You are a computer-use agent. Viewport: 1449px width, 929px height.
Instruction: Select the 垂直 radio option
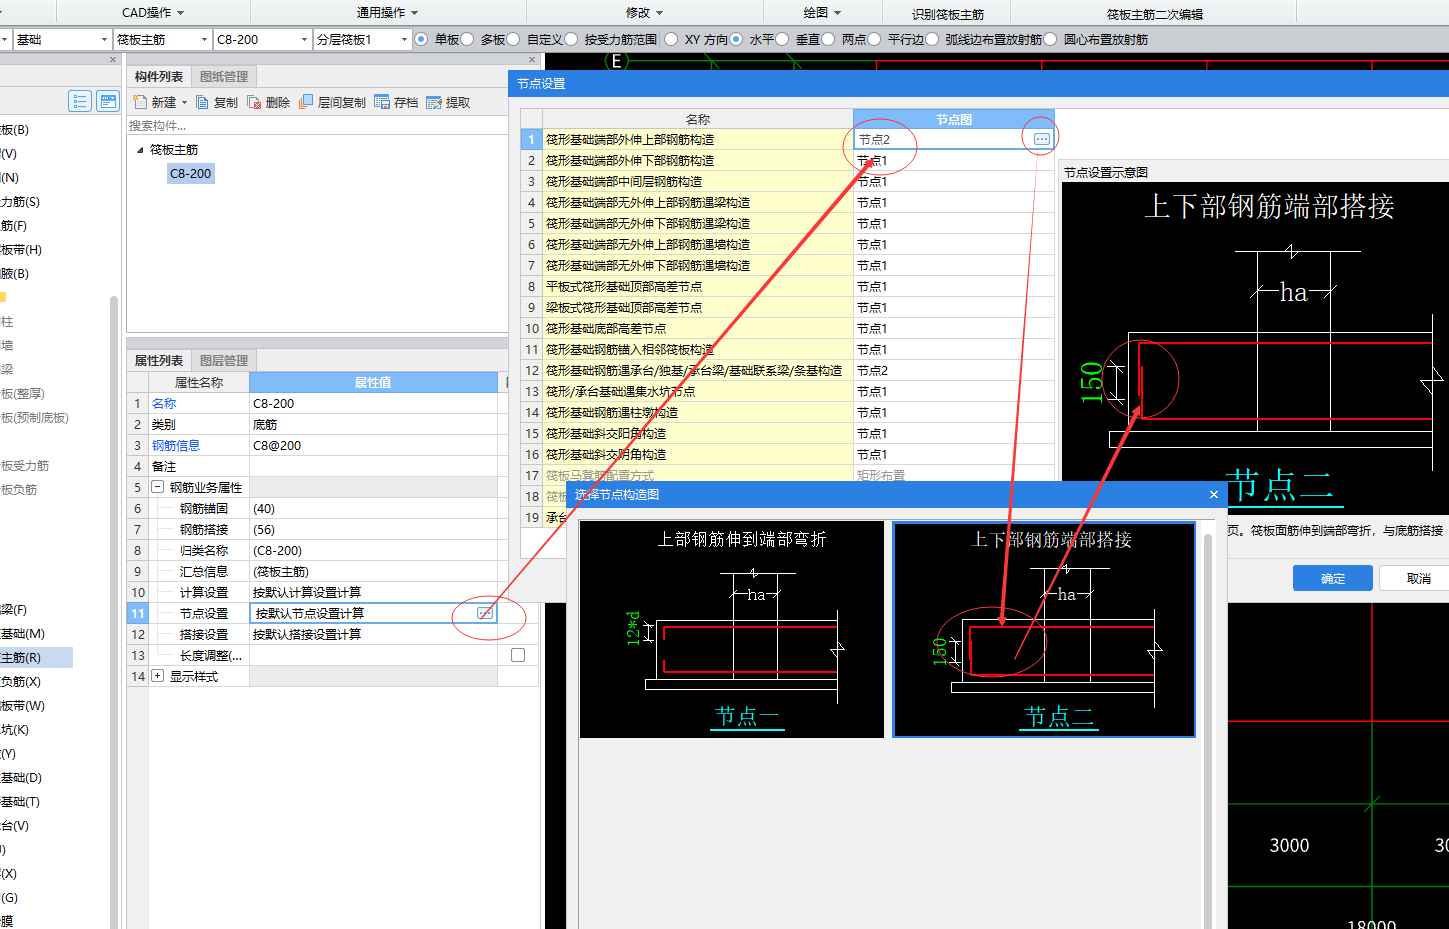[x=782, y=39]
